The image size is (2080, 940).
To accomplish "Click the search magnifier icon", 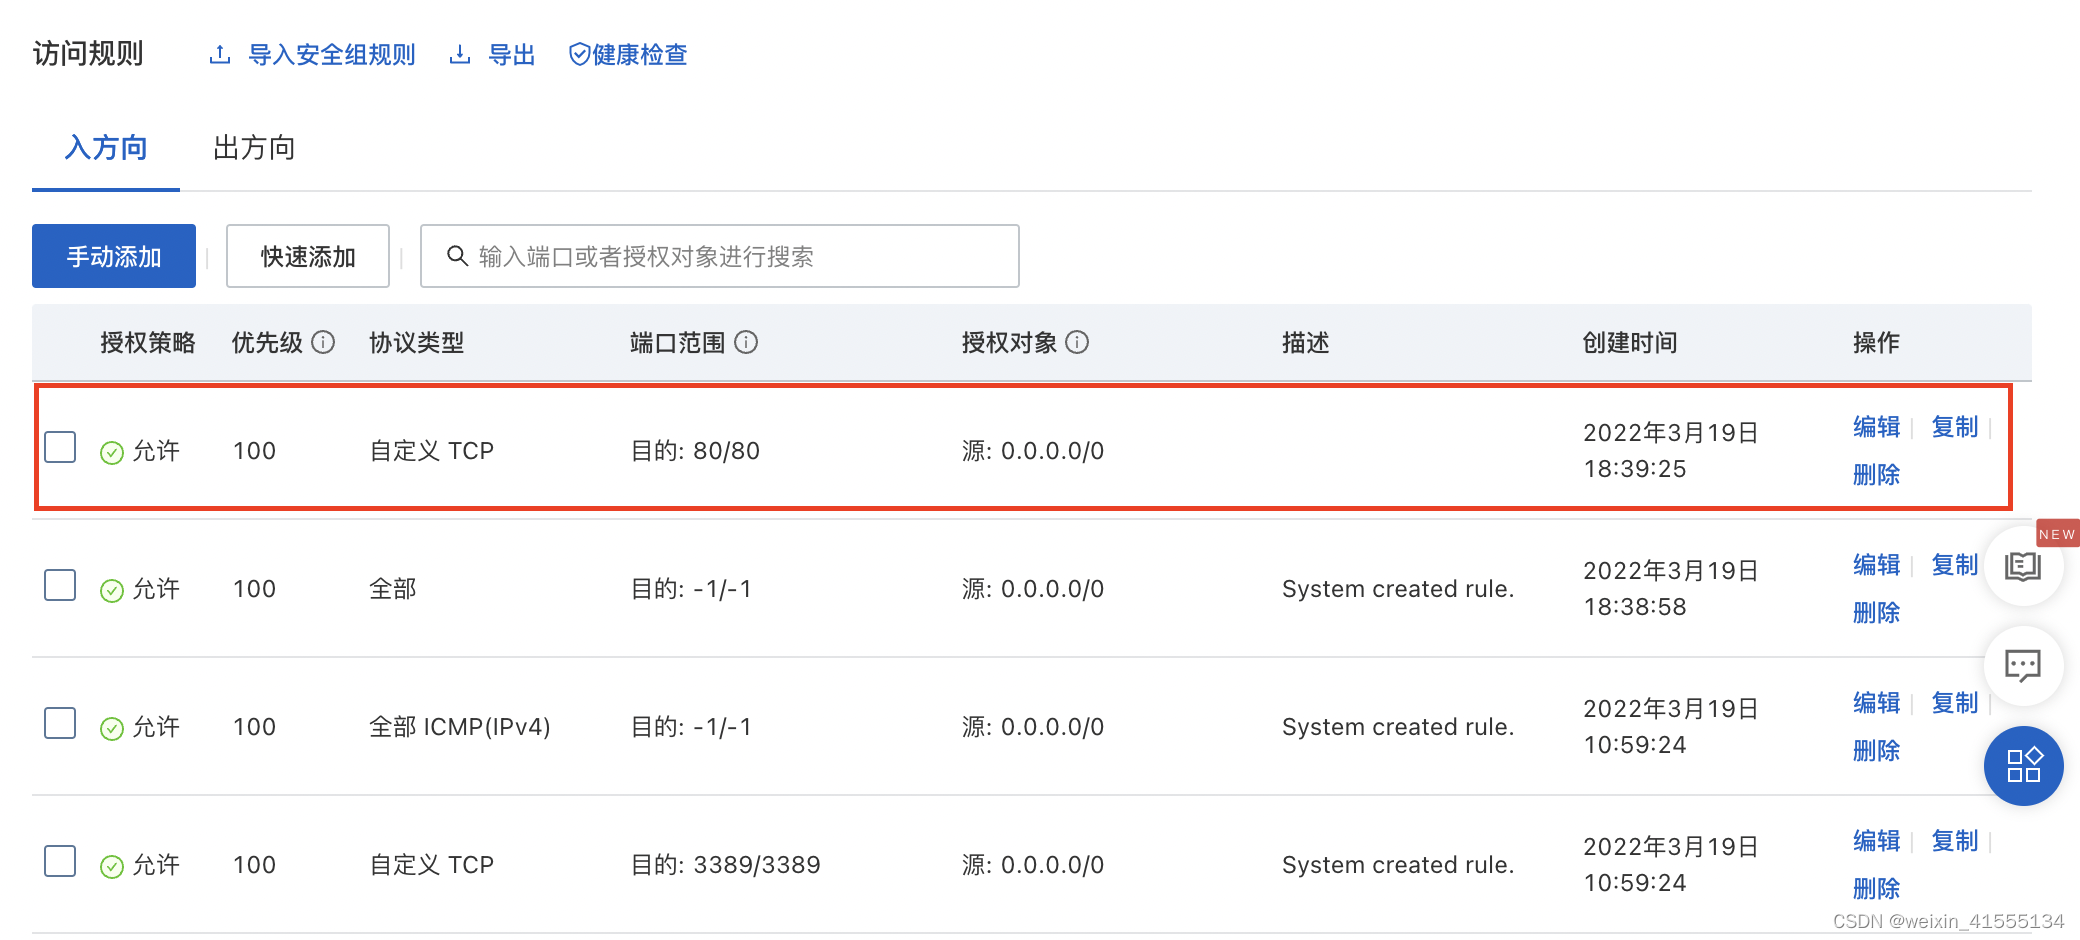I will [457, 256].
